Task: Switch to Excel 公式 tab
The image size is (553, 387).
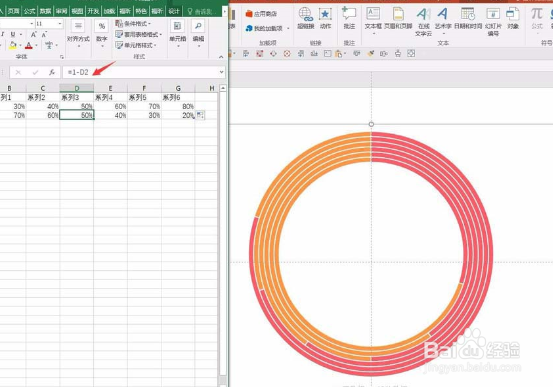Action: [x=29, y=11]
